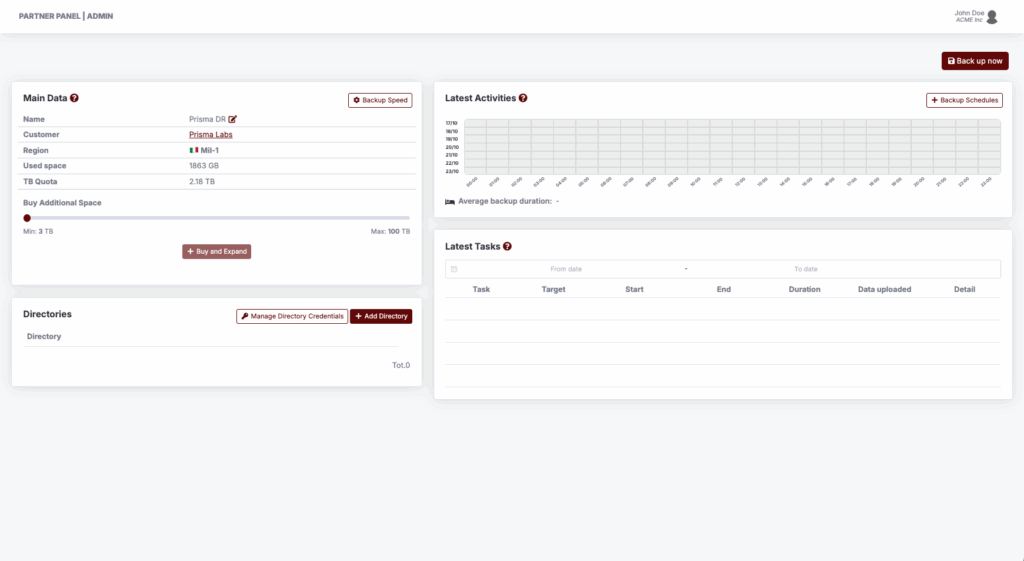This screenshot has height=561, width=1024.
Task: Click the help icon next to Main Data
Action: click(x=74, y=99)
